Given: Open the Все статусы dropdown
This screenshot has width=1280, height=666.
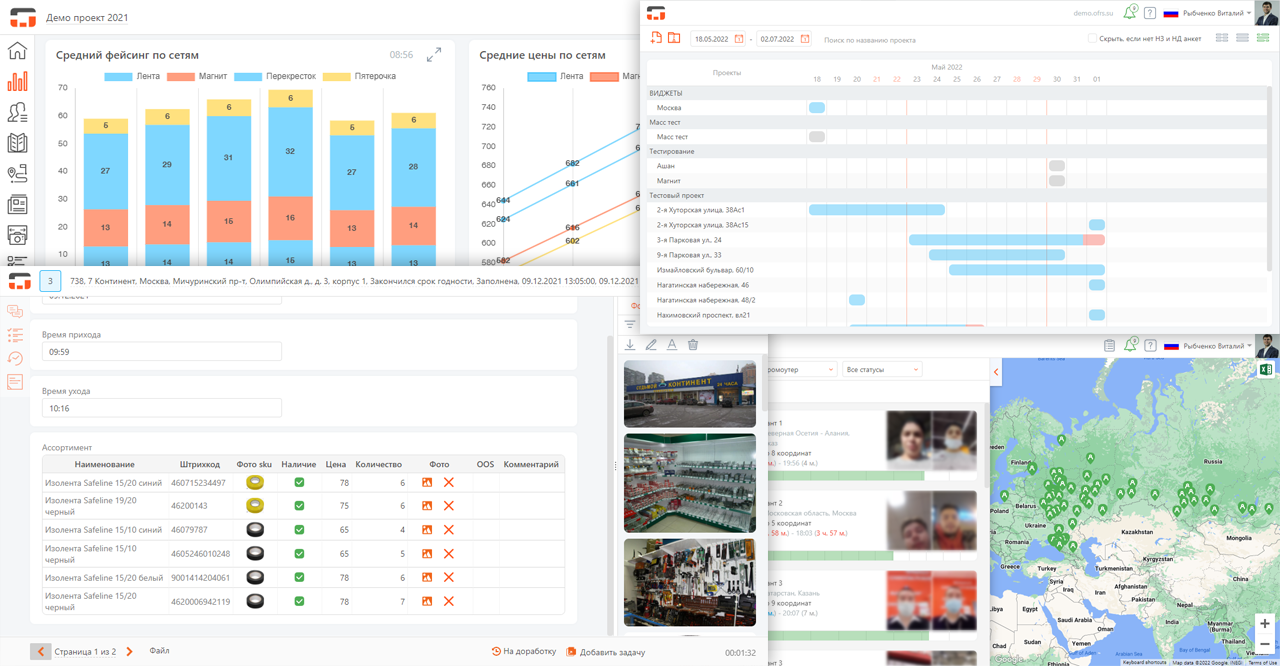Looking at the screenshot, I should 882,370.
